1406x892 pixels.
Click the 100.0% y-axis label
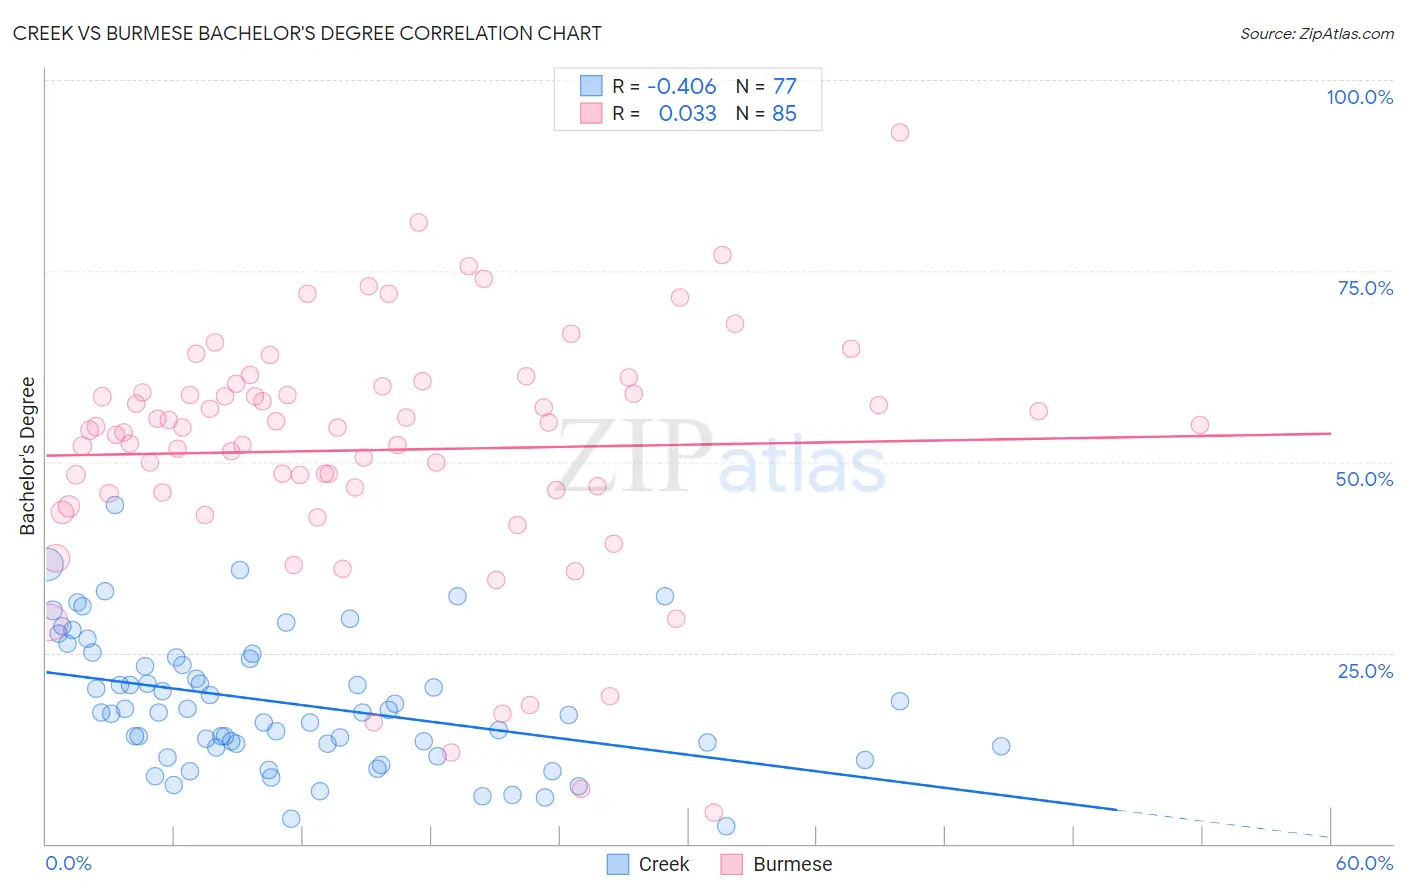[x=1360, y=97]
